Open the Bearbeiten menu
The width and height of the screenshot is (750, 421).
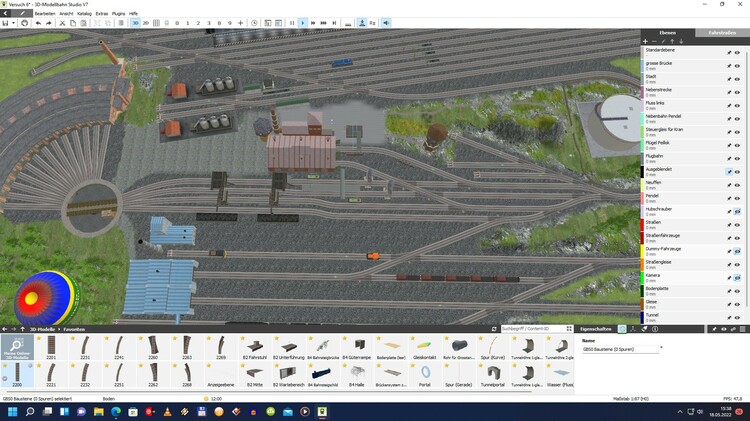pyautogui.click(x=44, y=13)
